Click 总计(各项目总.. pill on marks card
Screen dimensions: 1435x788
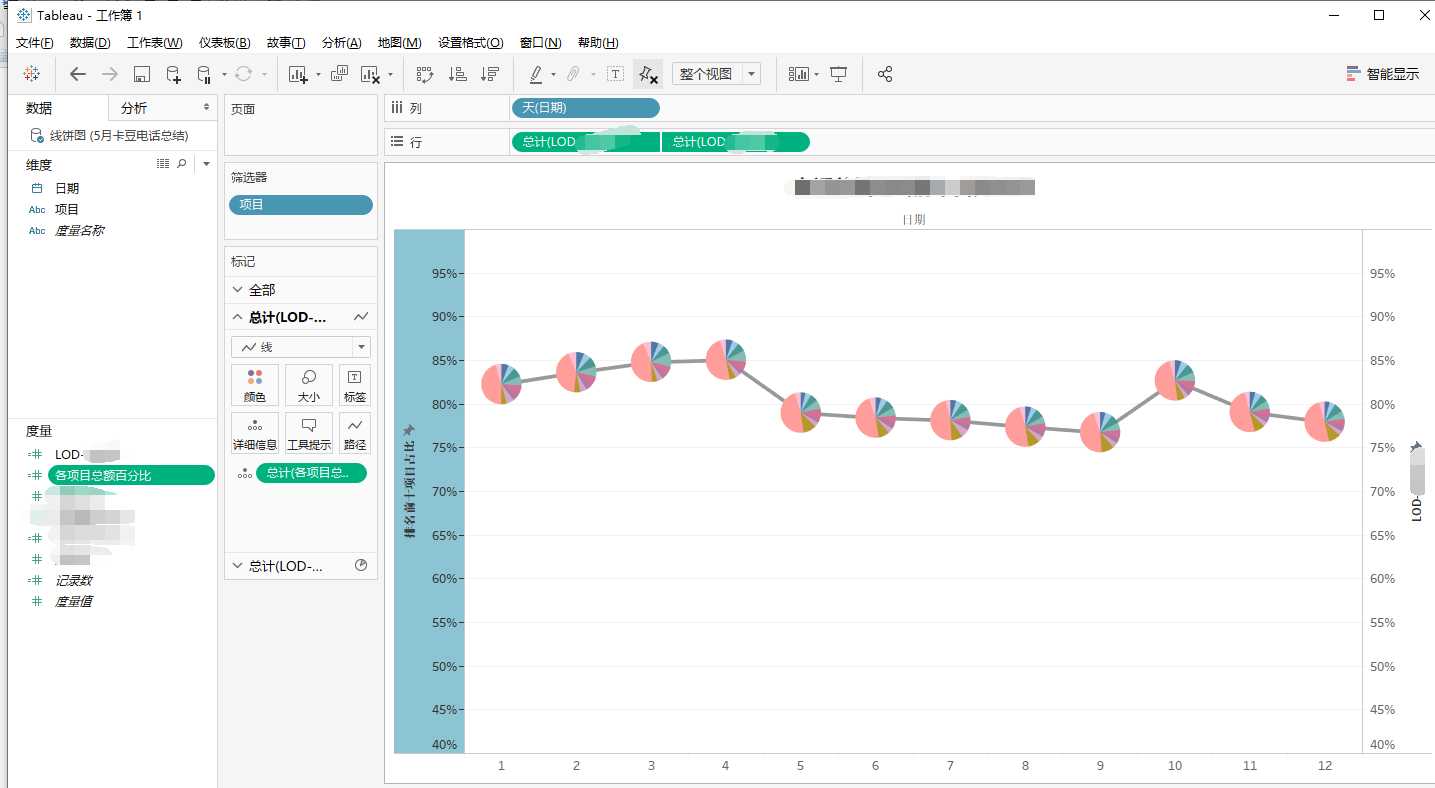tap(311, 473)
